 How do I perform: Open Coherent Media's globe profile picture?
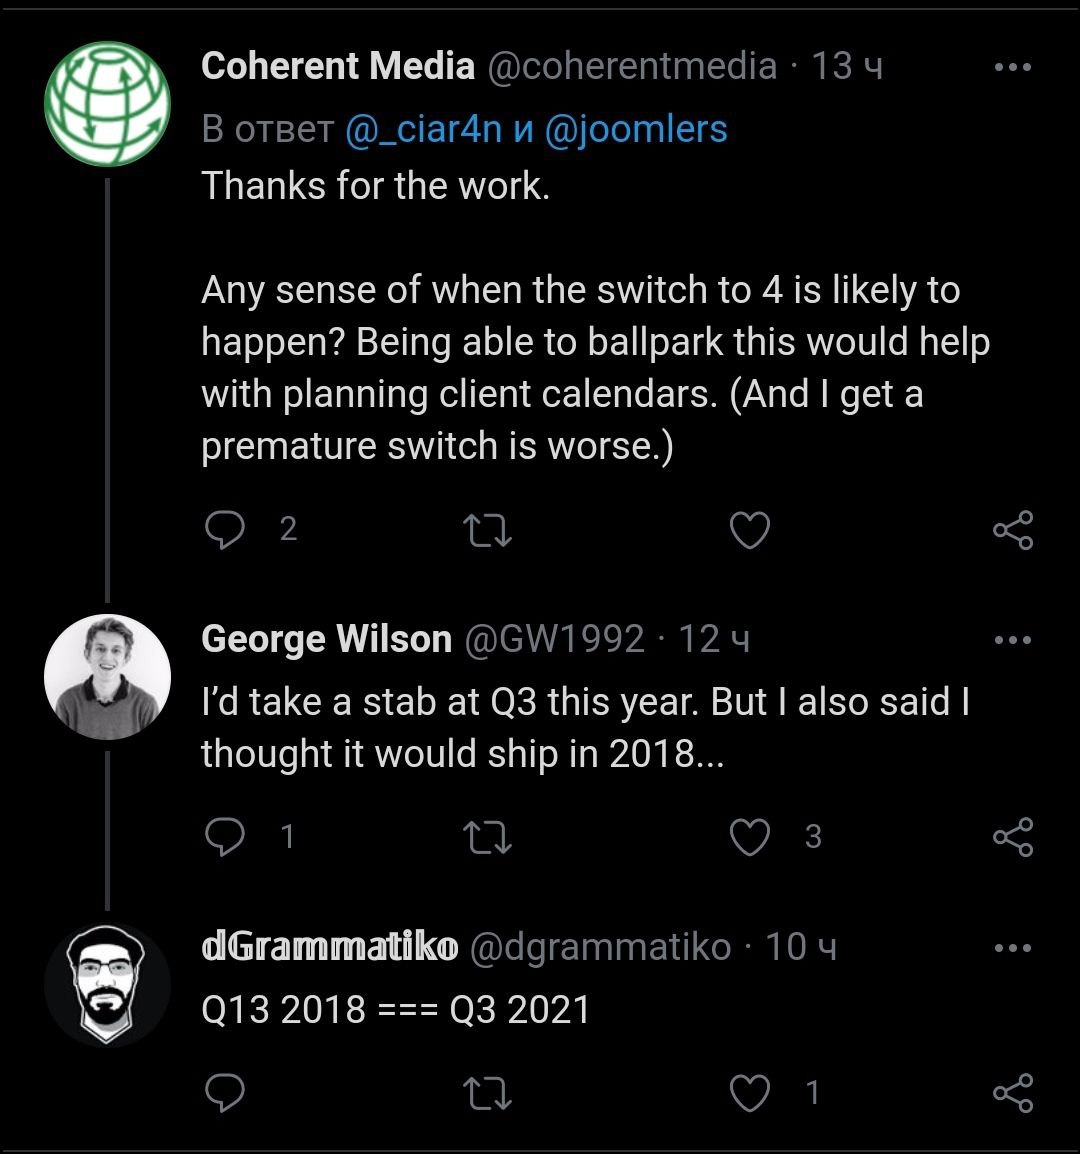click(x=108, y=103)
